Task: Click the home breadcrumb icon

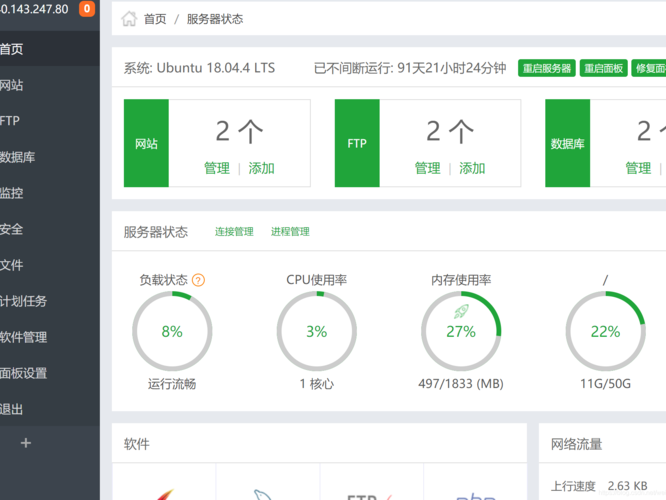Action: point(129,19)
